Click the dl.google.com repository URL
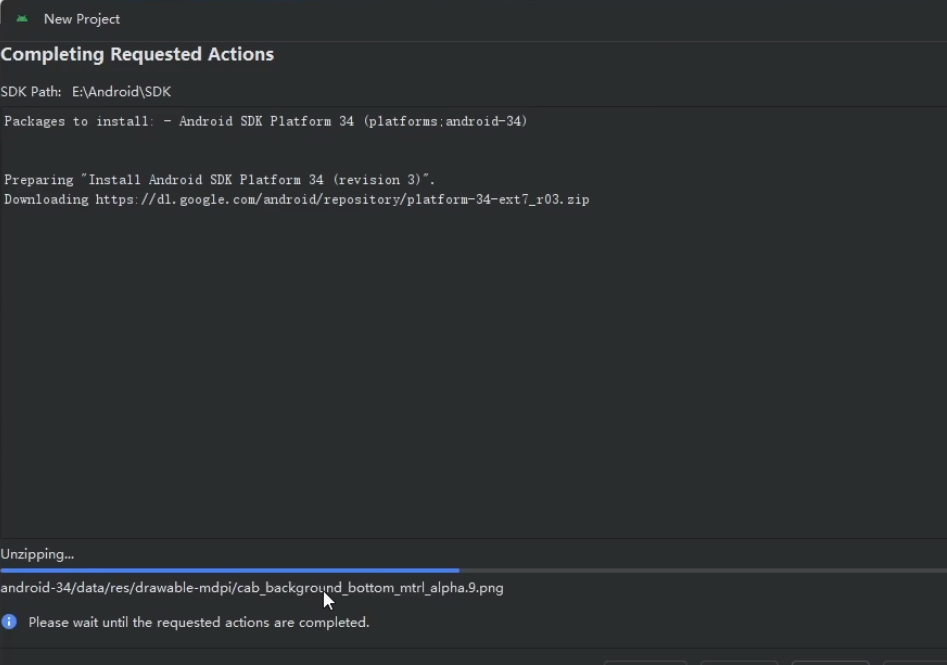The width and height of the screenshot is (947, 665). pos(248,200)
